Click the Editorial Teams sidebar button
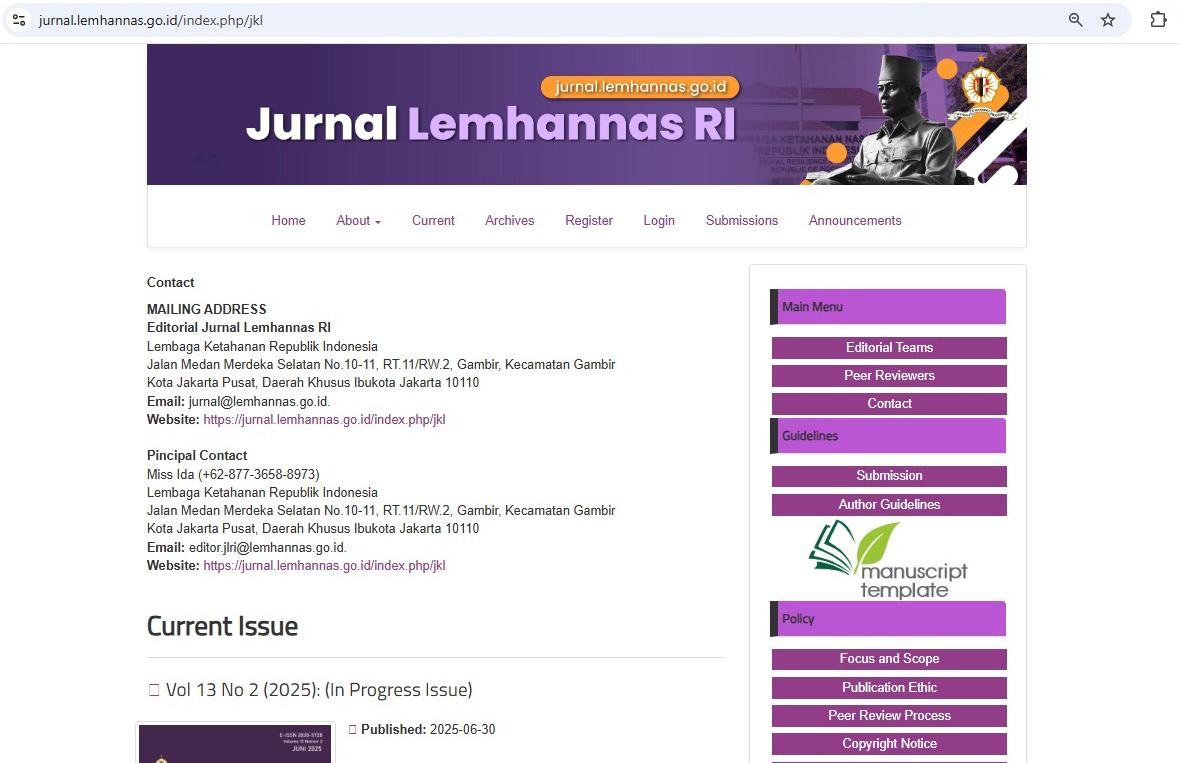 [x=889, y=347]
